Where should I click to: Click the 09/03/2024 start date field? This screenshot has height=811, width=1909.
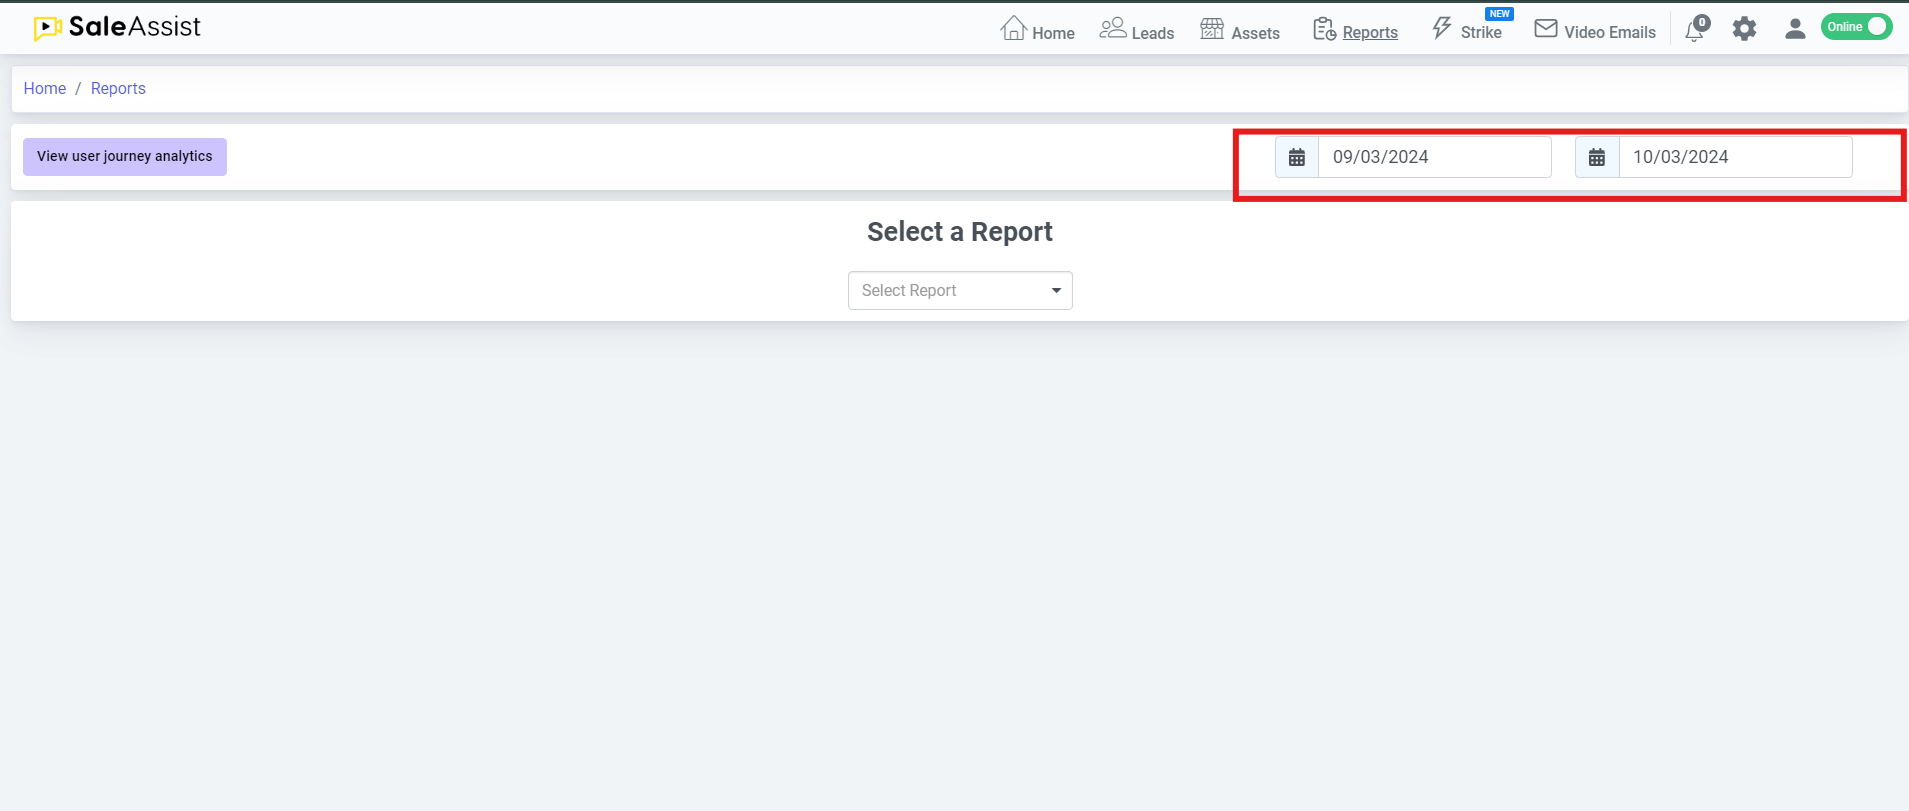[x=1434, y=157]
